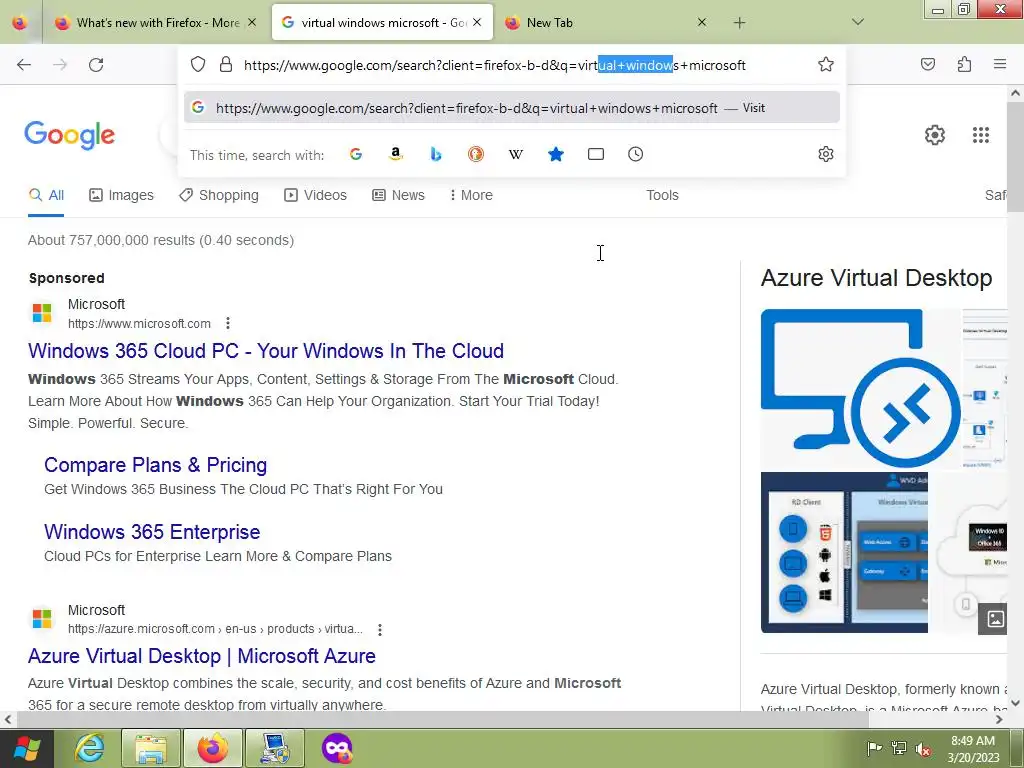Bookmark this page with star icon
Screen dimensions: 1024x768
click(x=825, y=65)
